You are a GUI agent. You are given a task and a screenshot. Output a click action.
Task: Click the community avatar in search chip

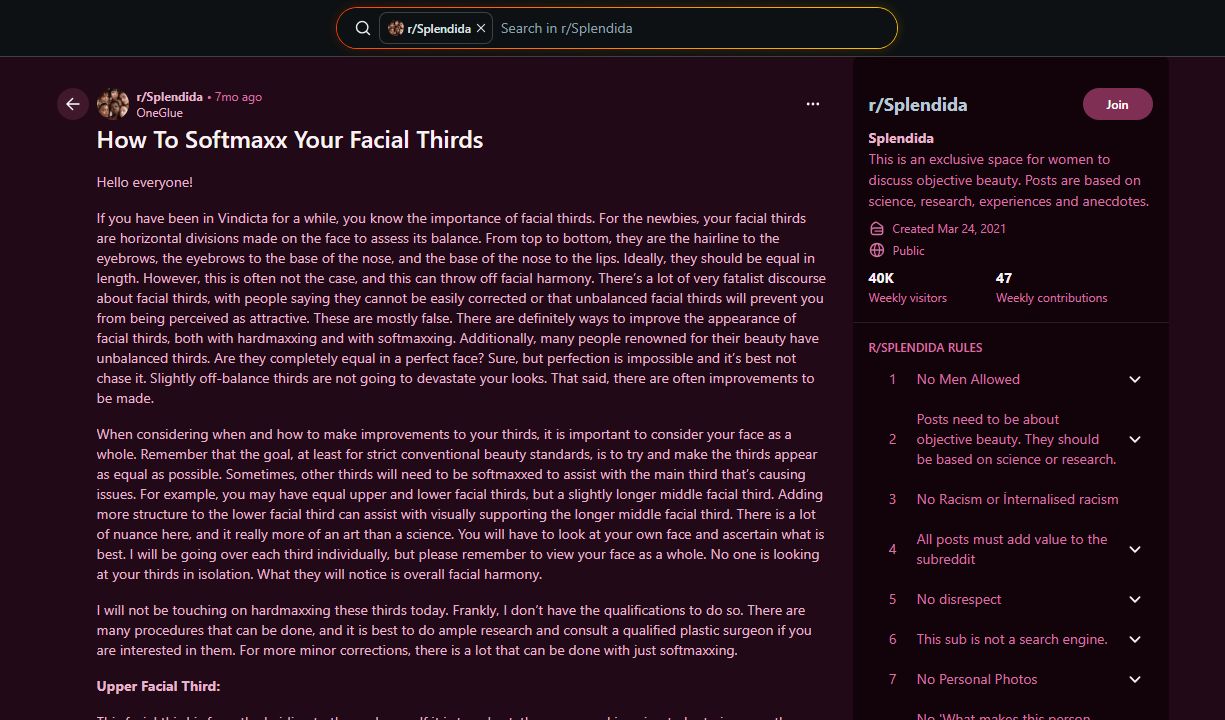[395, 28]
